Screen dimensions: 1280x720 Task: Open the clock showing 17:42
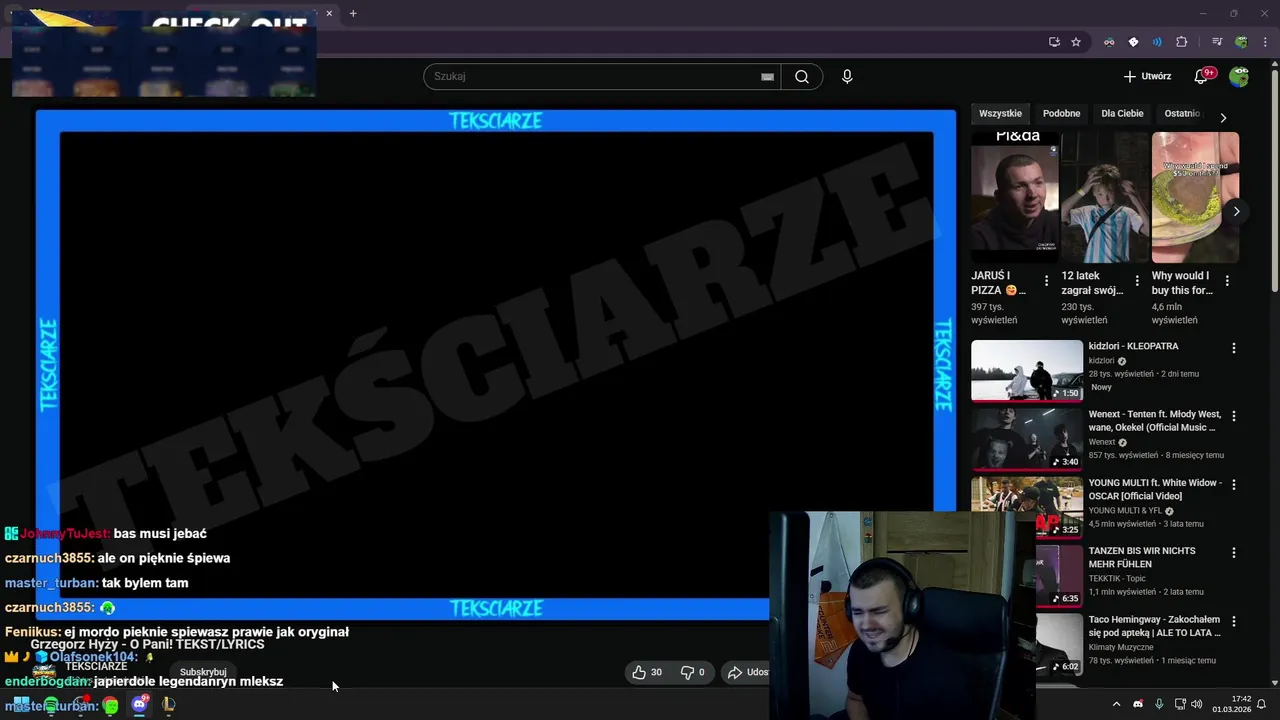click(1232, 705)
